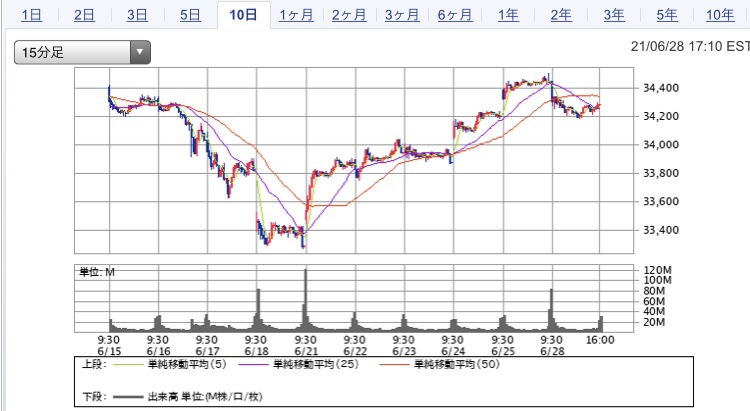750x411 pixels.
Task: Select the 1日 period tab
Action: pyautogui.click(x=32, y=15)
